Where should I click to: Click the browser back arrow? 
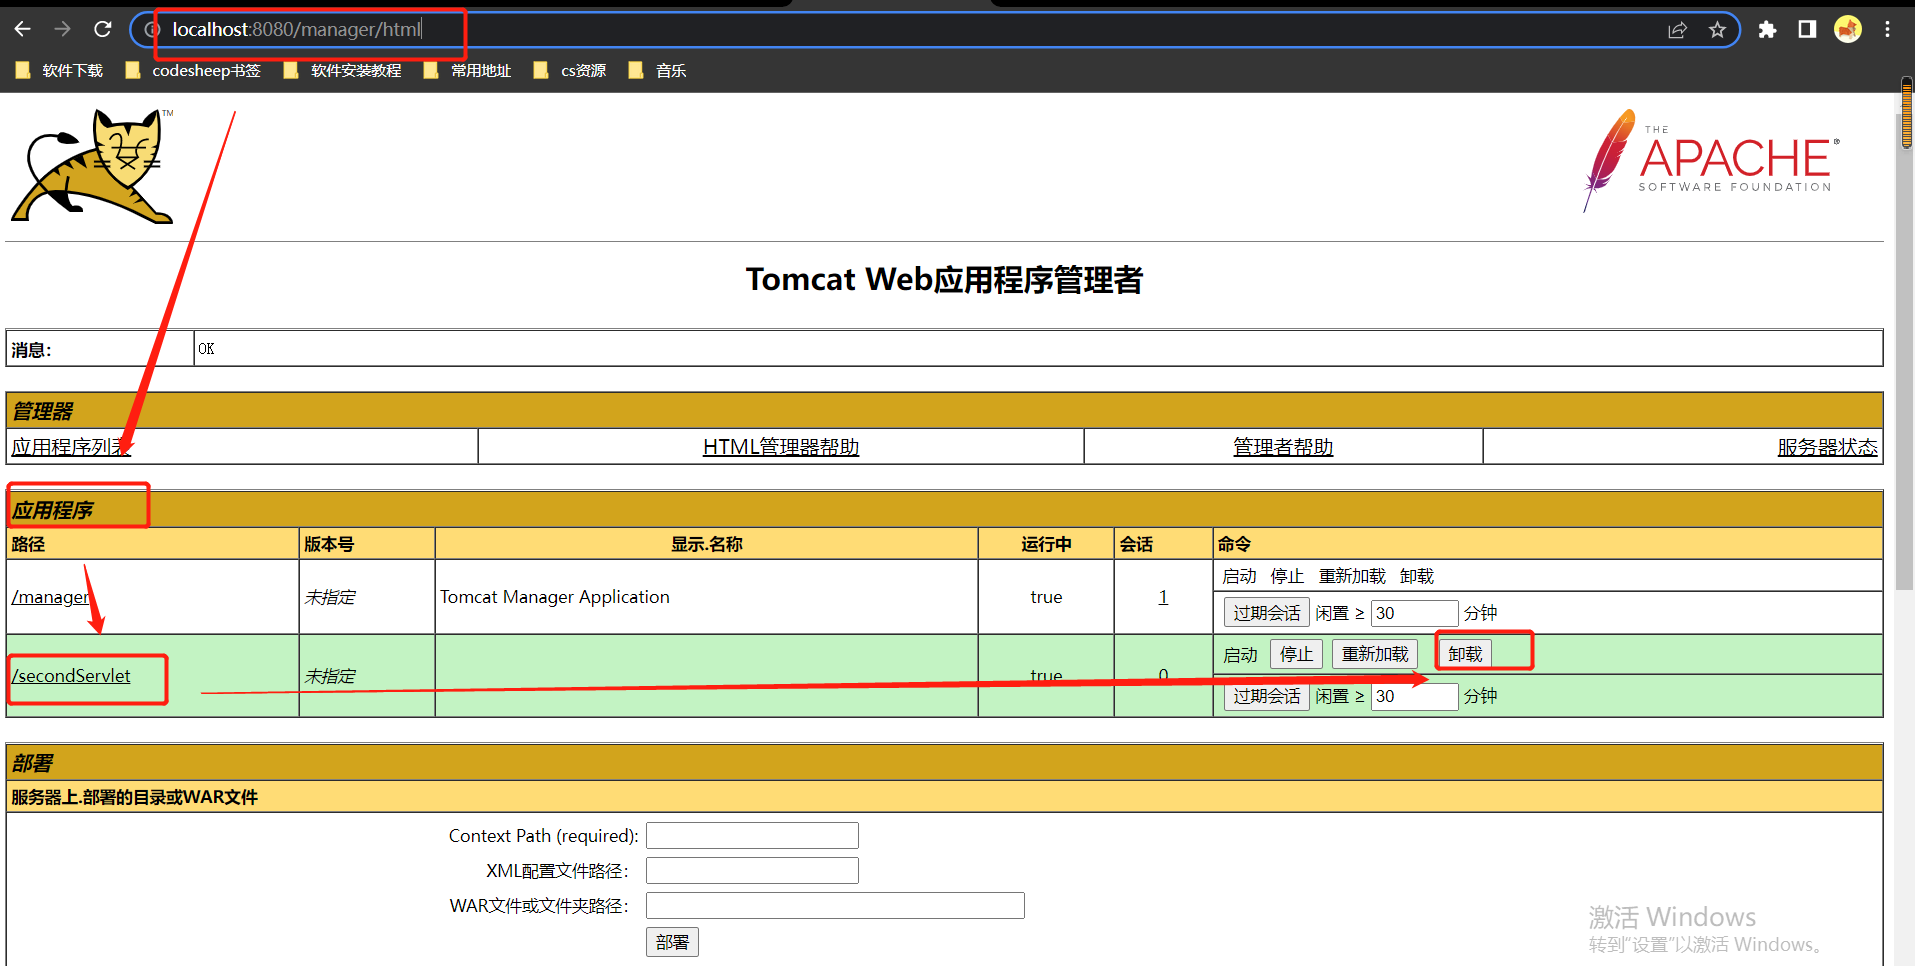click(23, 29)
